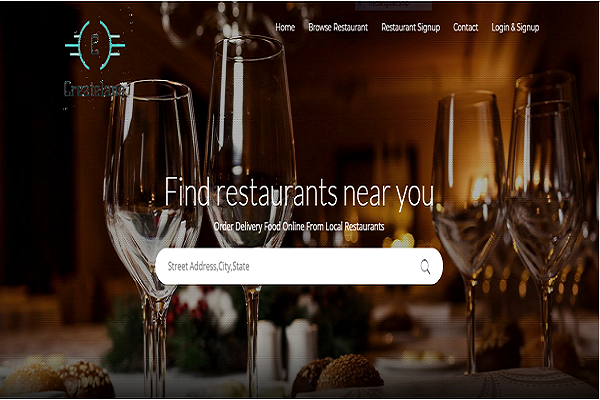Image resolution: width=600 pixels, height=400 pixels.
Task: Click the word 'Browse' in the navigation bar
Action: tap(320, 27)
